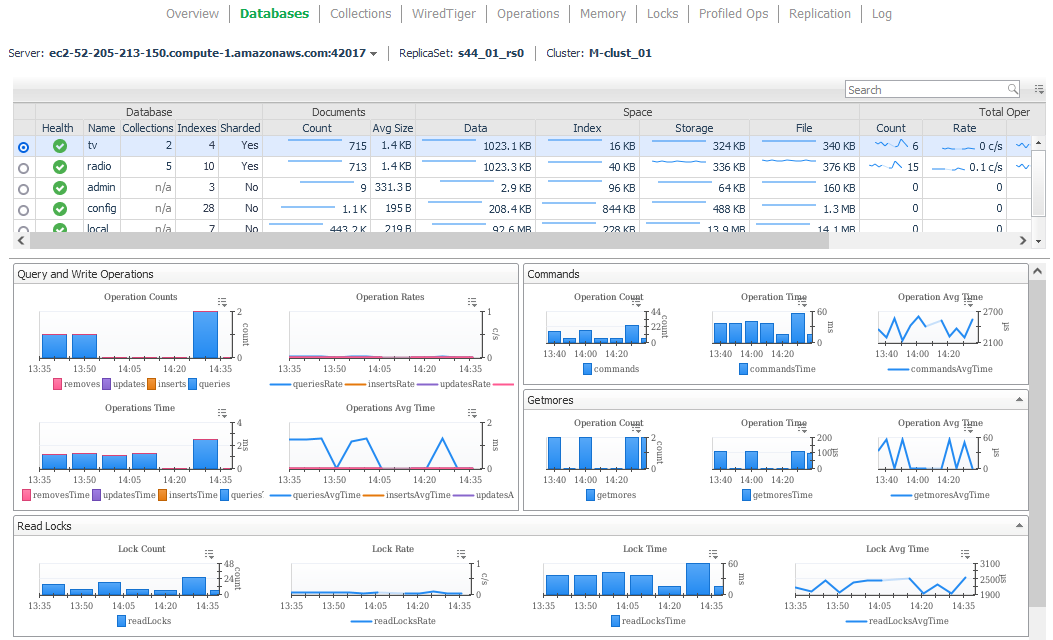Click the search magnifier icon
1053x640 pixels.
point(1013,90)
